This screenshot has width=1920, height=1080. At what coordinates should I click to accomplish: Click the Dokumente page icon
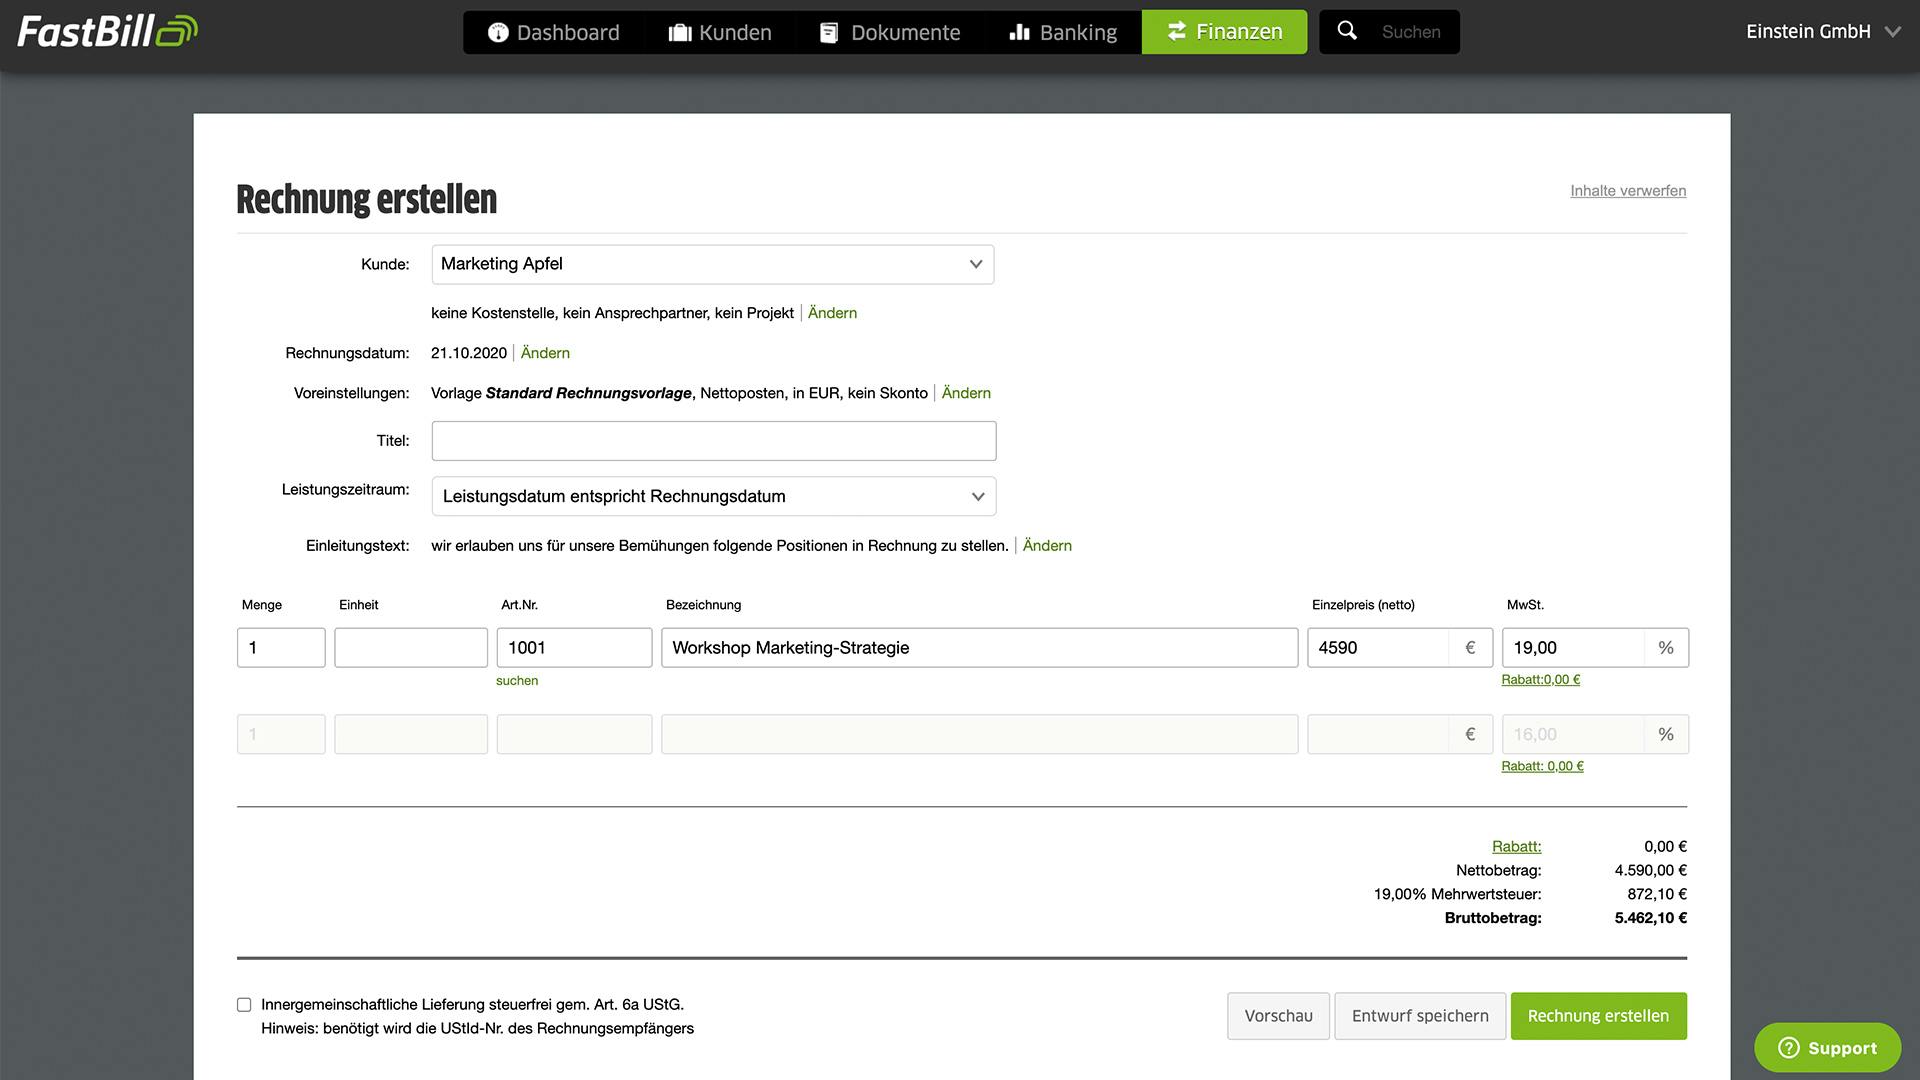[829, 33]
